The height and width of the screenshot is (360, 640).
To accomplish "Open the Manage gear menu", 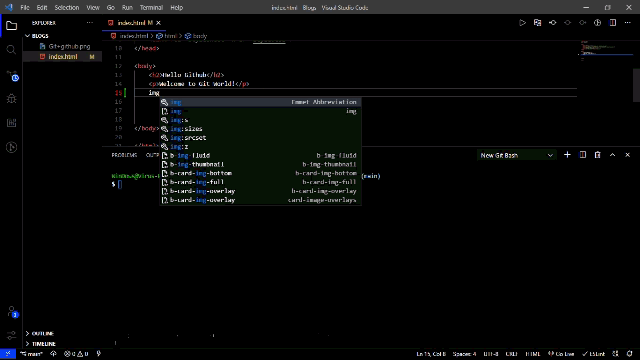I will coord(11,336).
